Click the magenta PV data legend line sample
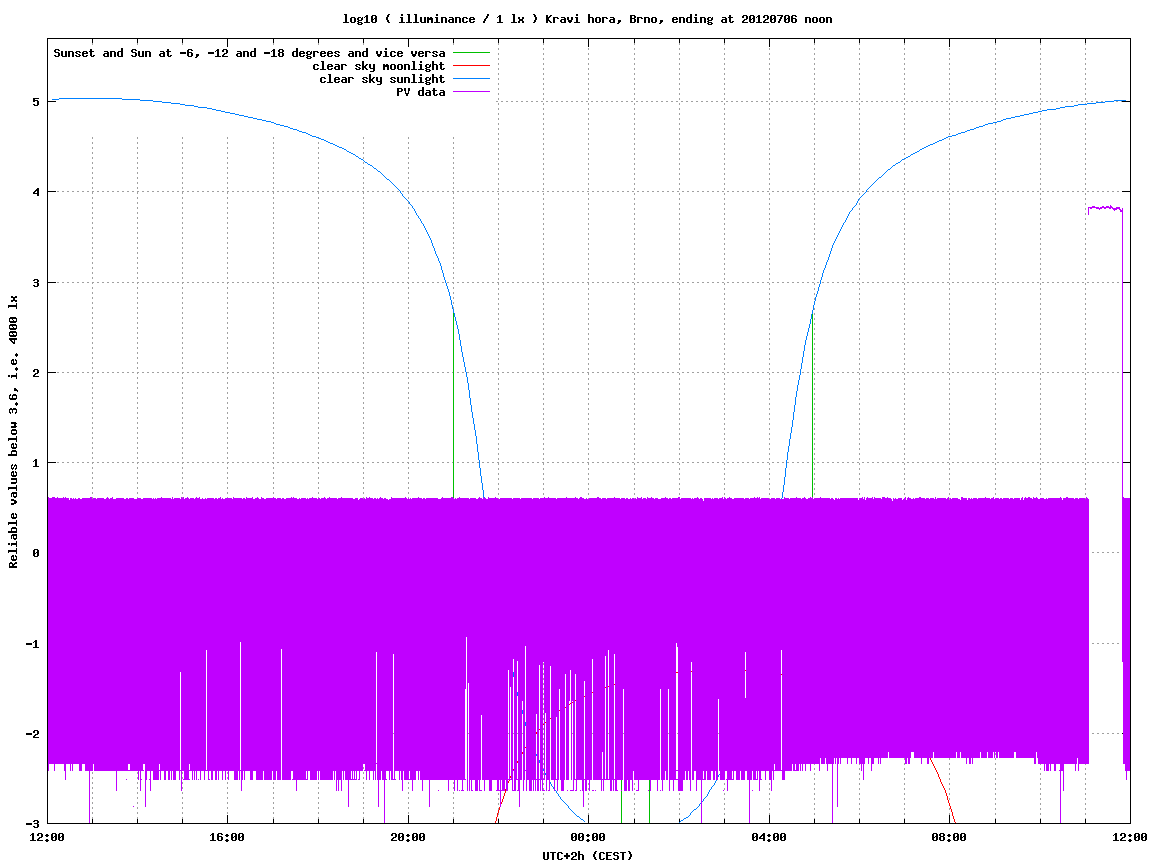The image size is (1151, 863). coord(471,92)
